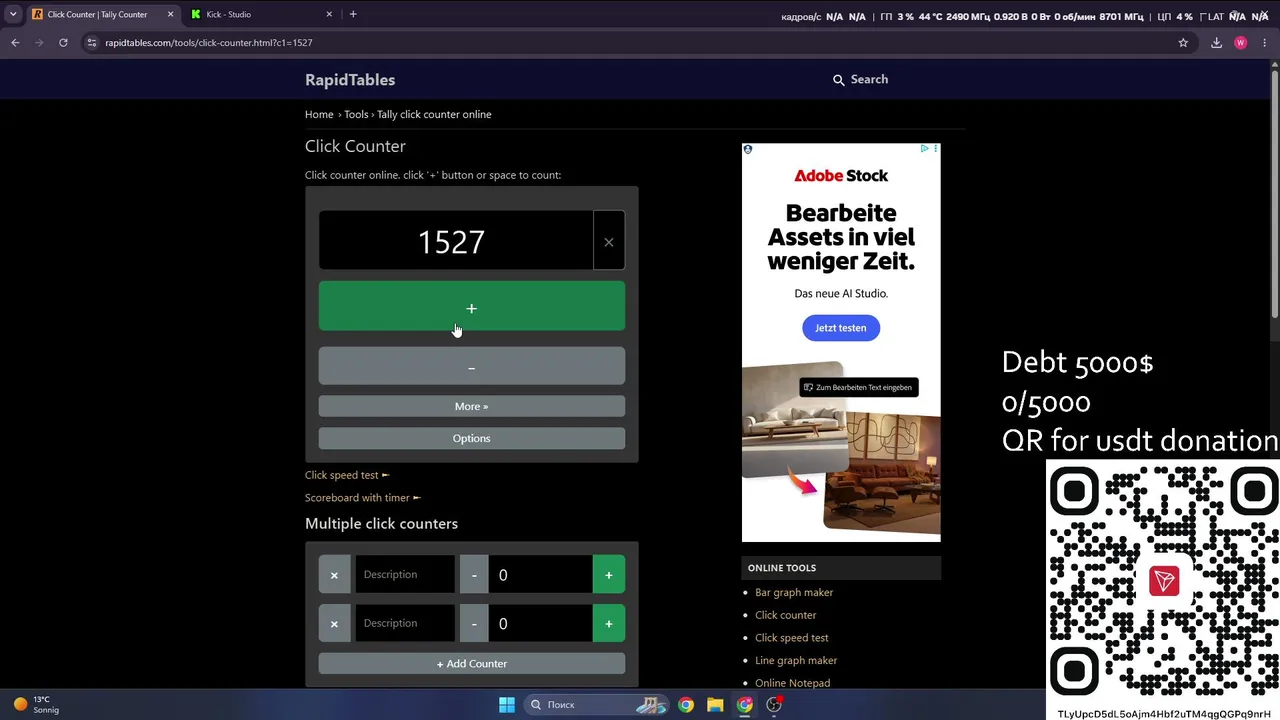1280x720 pixels.
Task: Click the Debt 5000$ overlay text
Action: point(1078,362)
